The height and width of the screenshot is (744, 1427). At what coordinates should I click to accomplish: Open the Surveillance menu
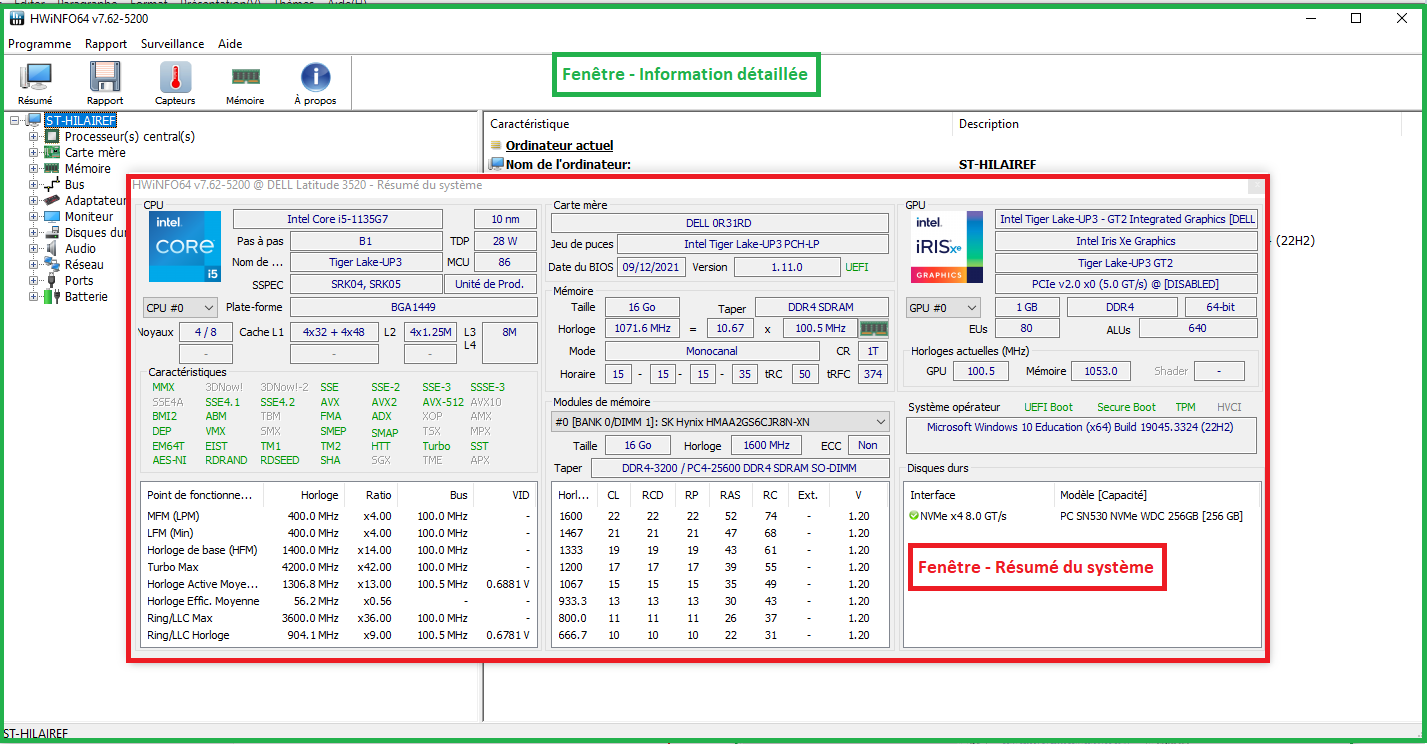[x=172, y=44]
